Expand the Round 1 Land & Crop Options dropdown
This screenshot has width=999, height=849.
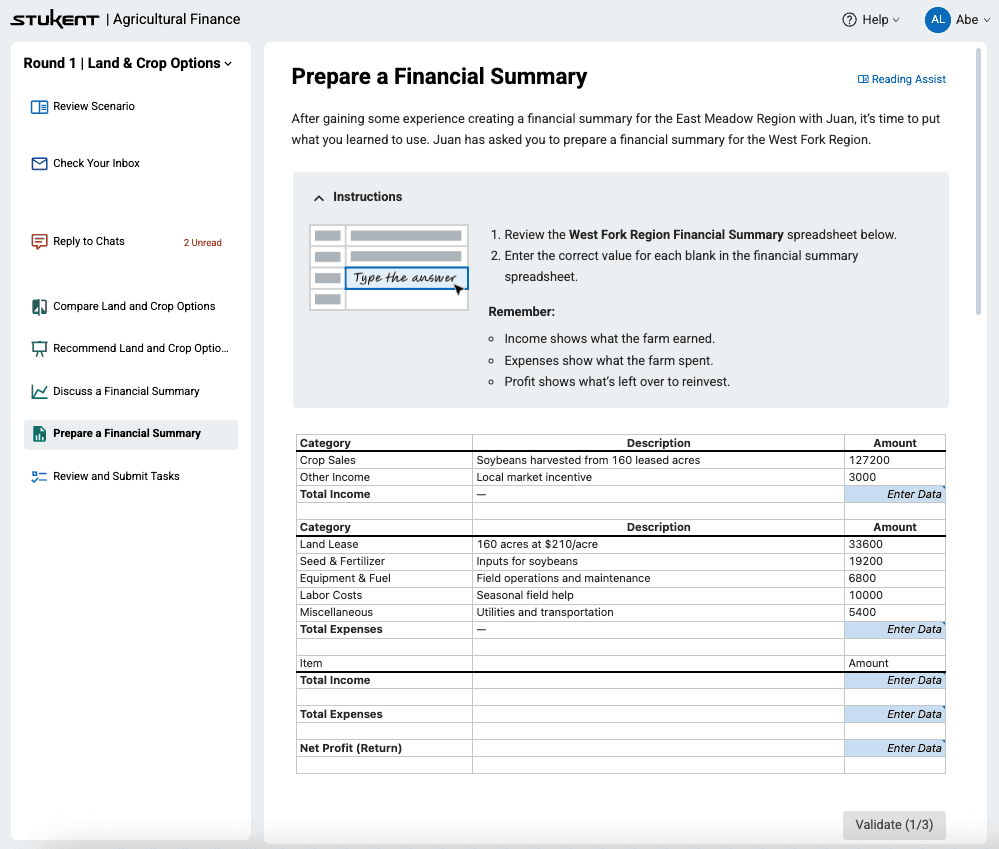[128, 63]
